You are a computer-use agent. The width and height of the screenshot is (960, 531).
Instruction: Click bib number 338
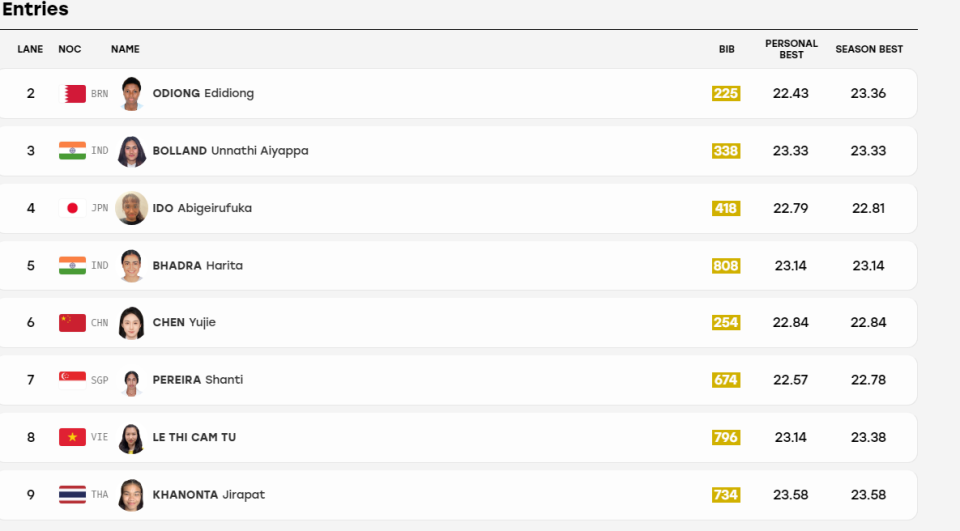click(726, 151)
